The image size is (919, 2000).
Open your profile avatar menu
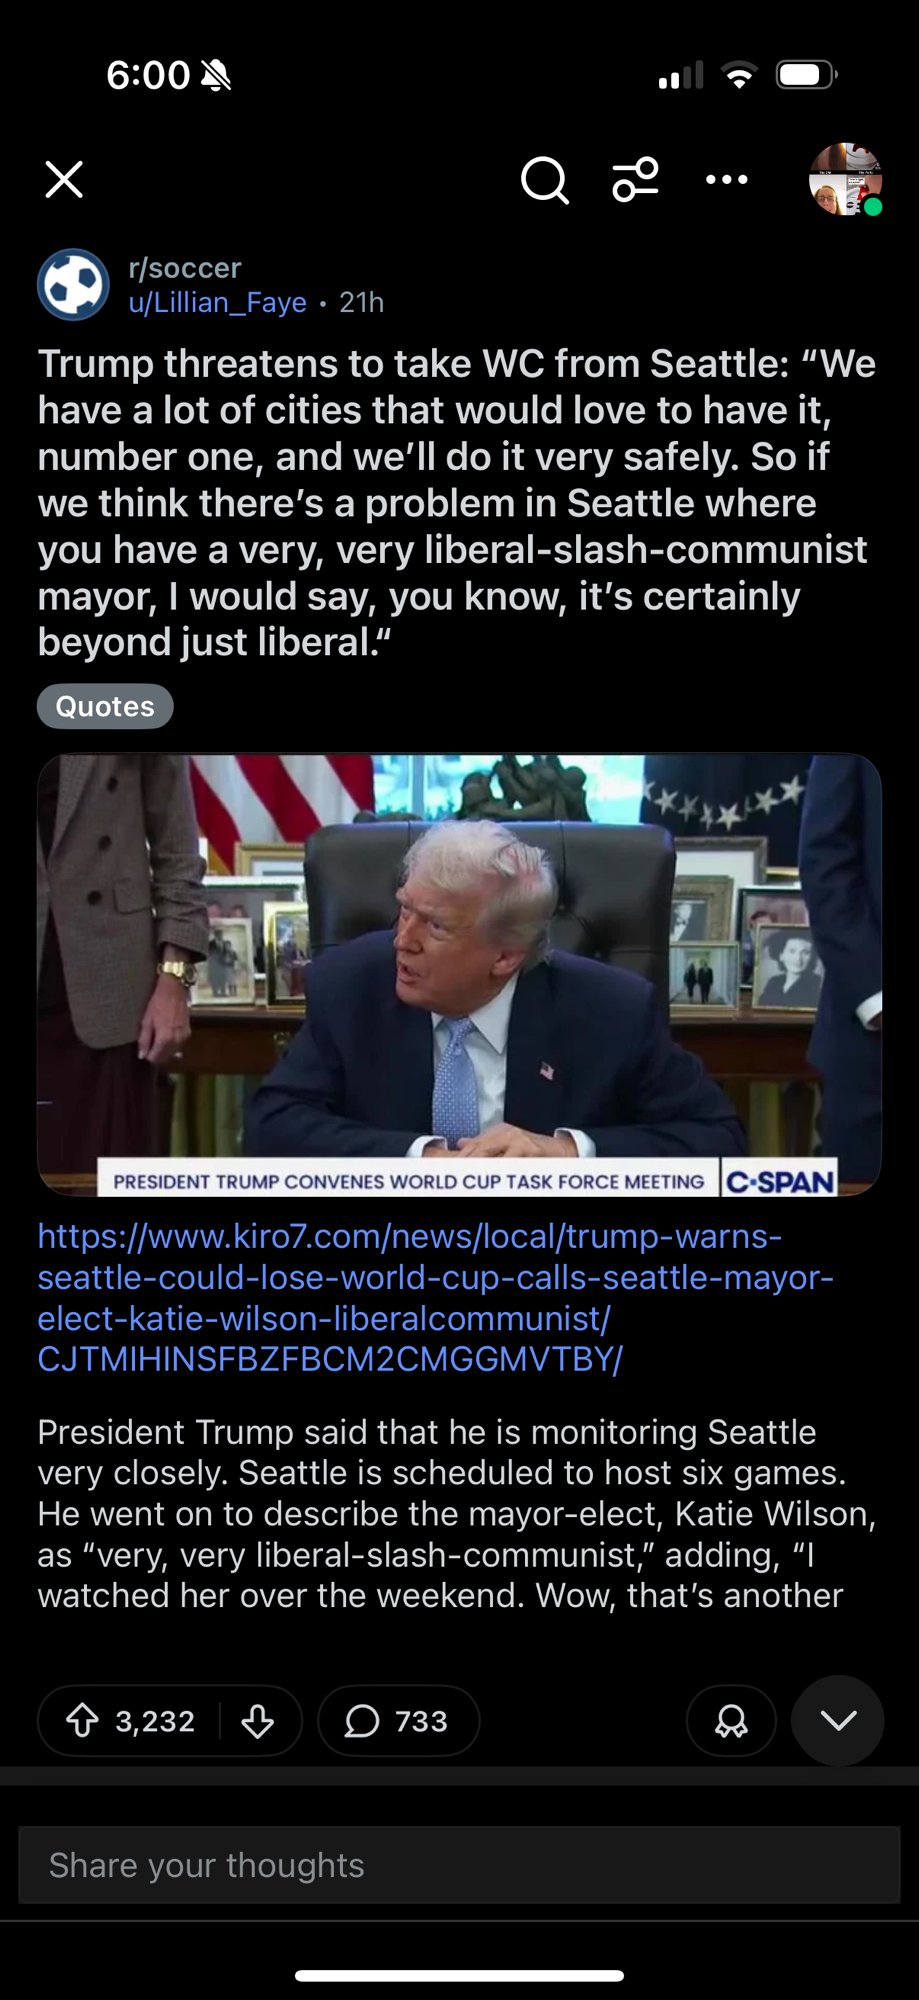tap(845, 179)
